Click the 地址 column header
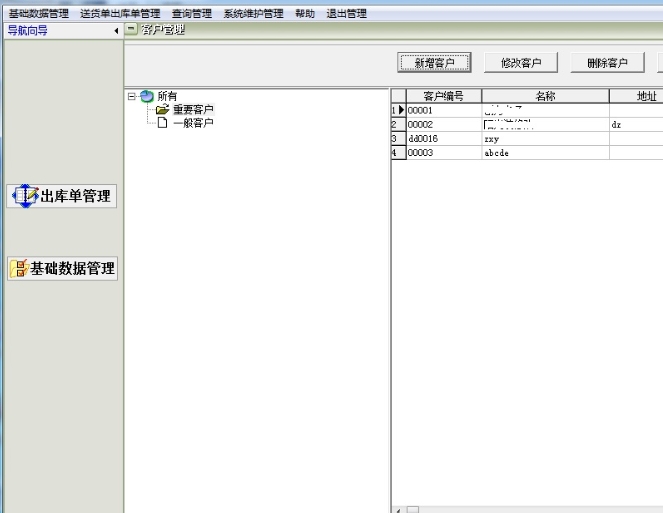 click(x=636, y=96)
